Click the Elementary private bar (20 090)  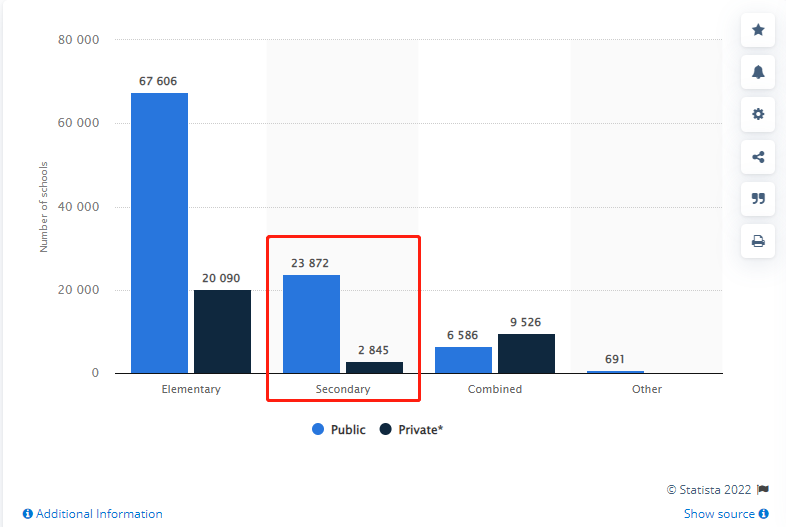tap(223, 331)
